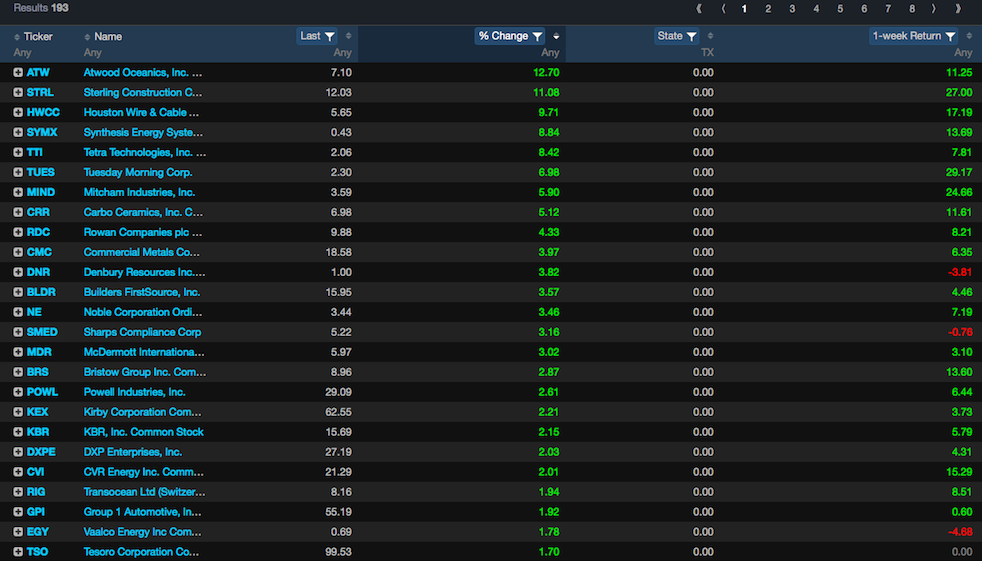The width and height of the screenshot is (982, 561).
Task: Click the Results 193 count label
Action: (x=41, y=8)
